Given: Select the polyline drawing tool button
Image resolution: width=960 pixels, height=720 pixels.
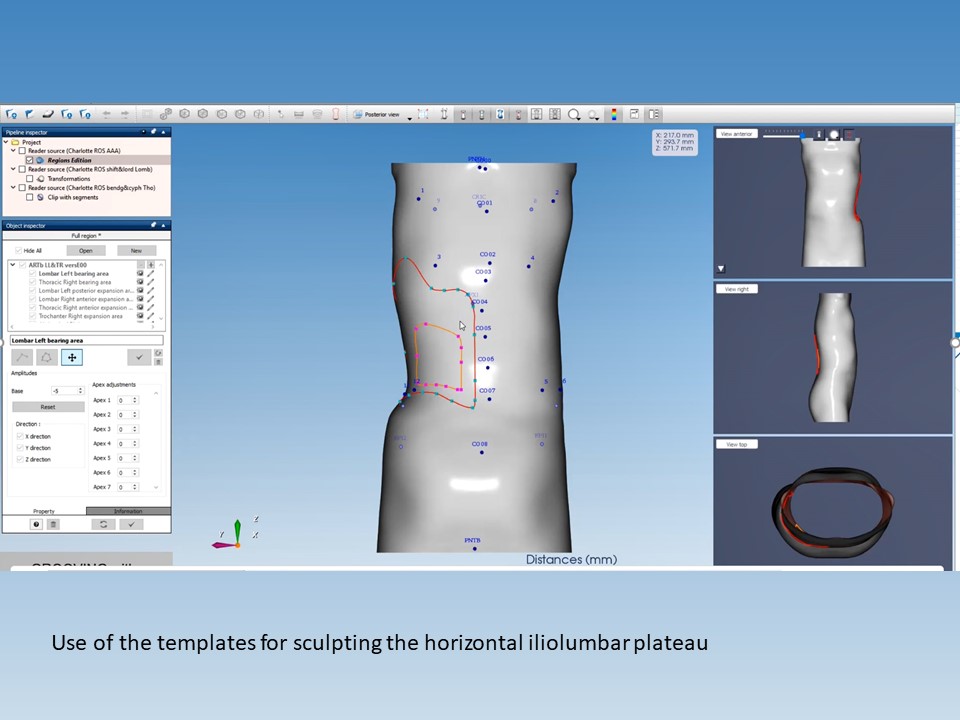Looking at the screenshot, I should (23, 358).
